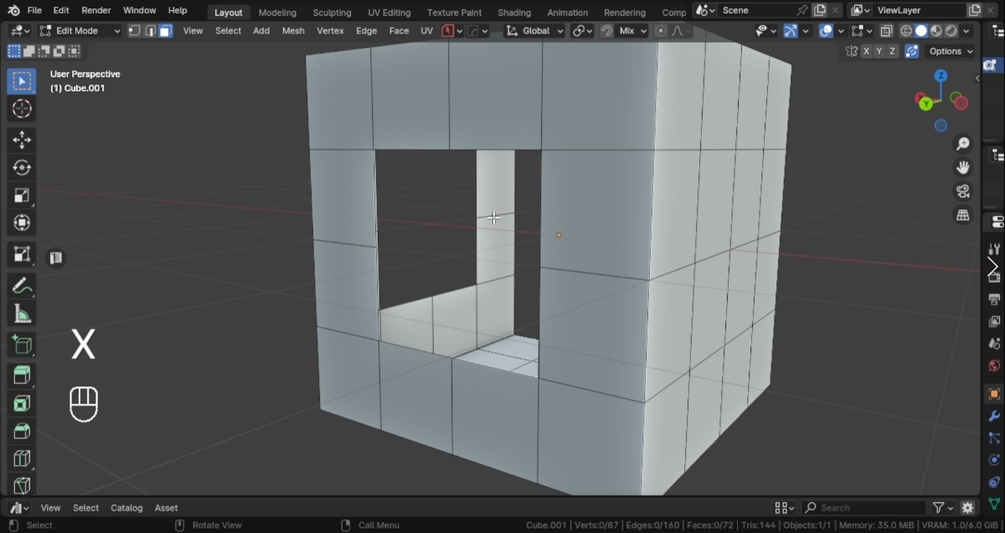Pin the Scene with pushpin icon

coord(802,10)
